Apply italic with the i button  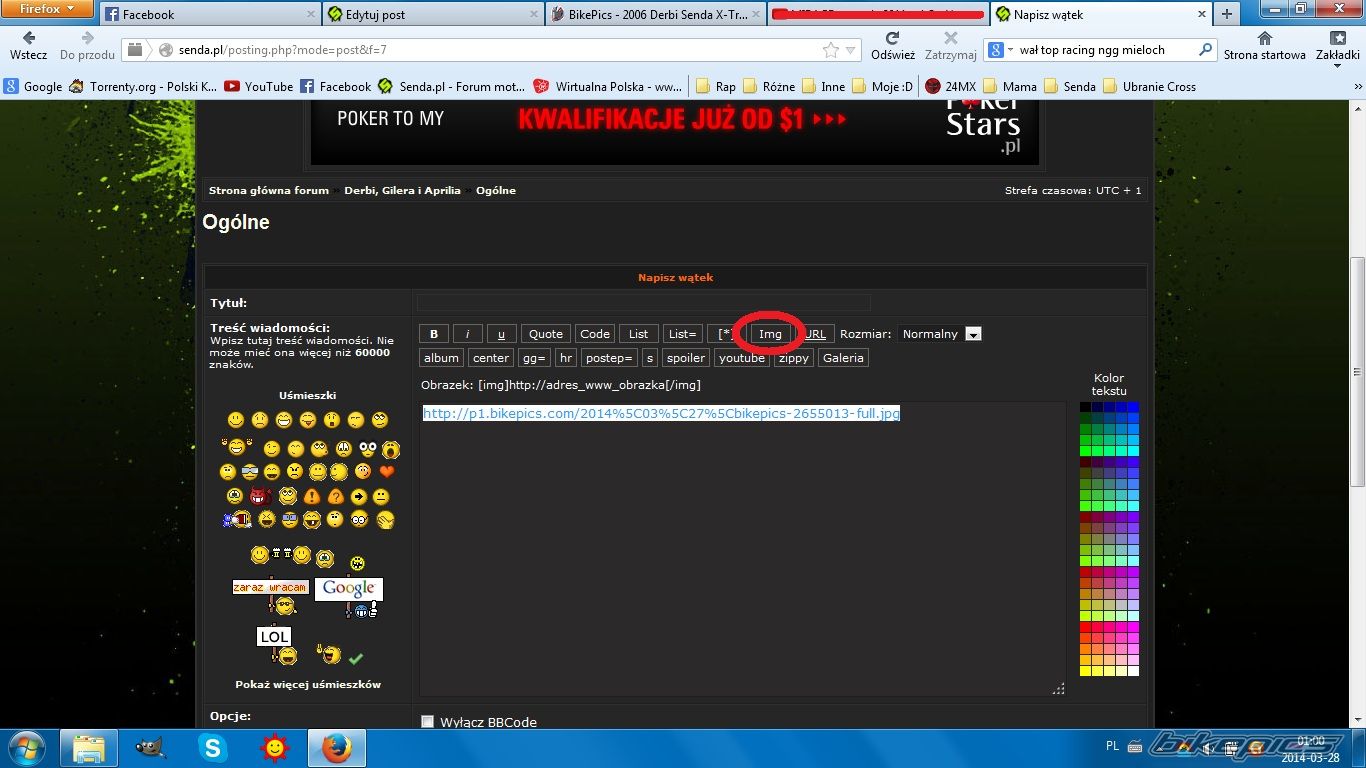point(467,334)
